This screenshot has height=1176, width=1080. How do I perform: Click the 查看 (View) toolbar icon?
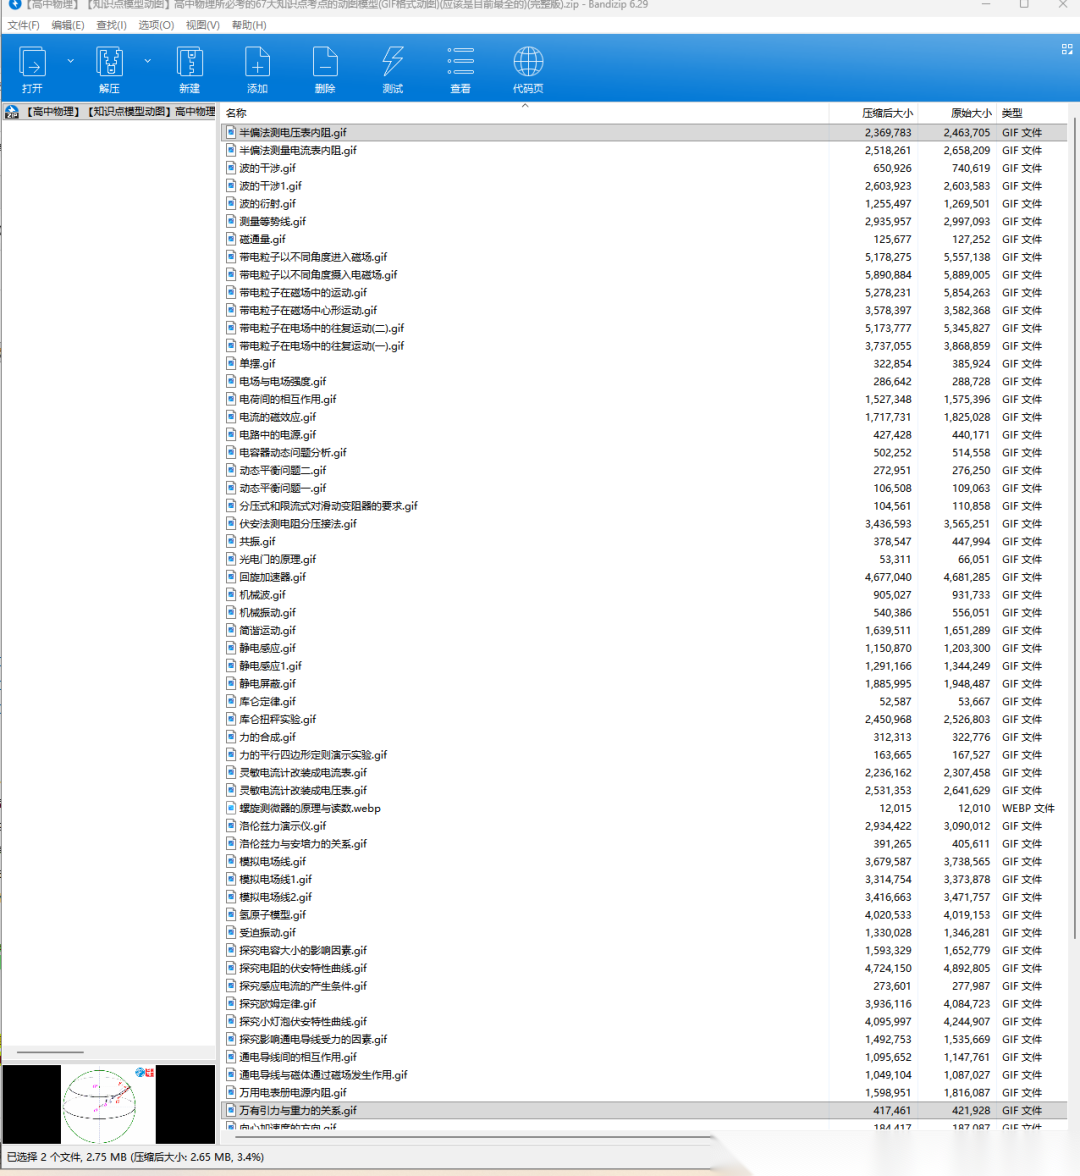click(x=460, y=68)
